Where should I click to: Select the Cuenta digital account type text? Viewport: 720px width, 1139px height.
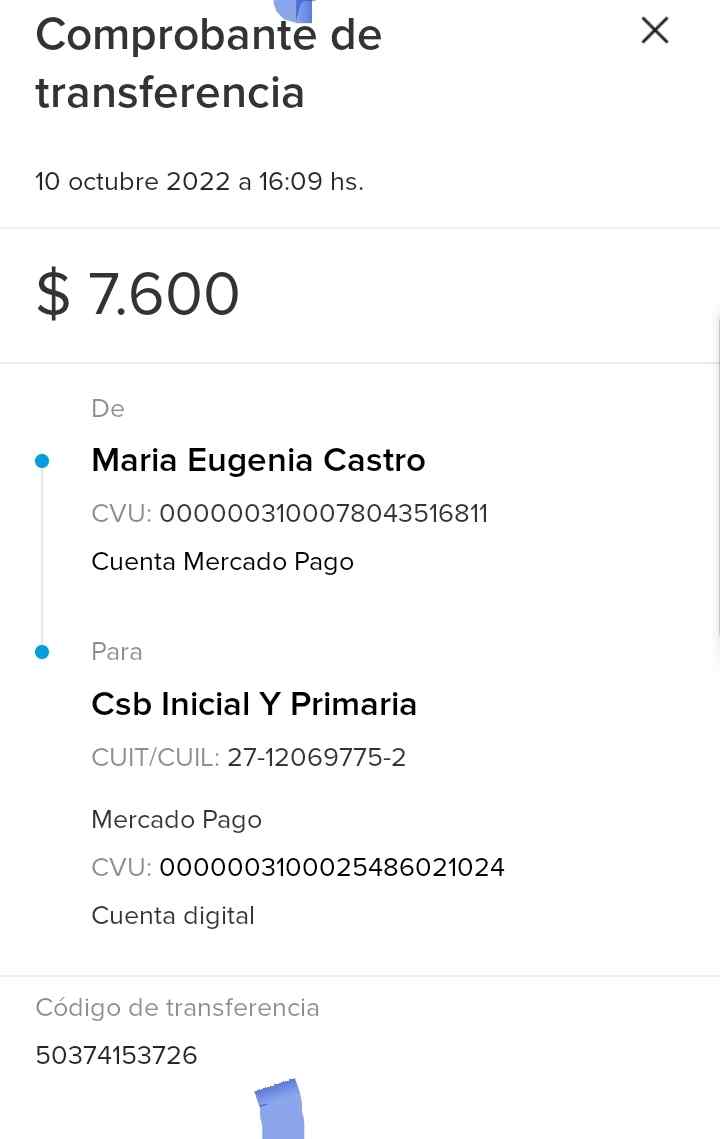point(173,916)
